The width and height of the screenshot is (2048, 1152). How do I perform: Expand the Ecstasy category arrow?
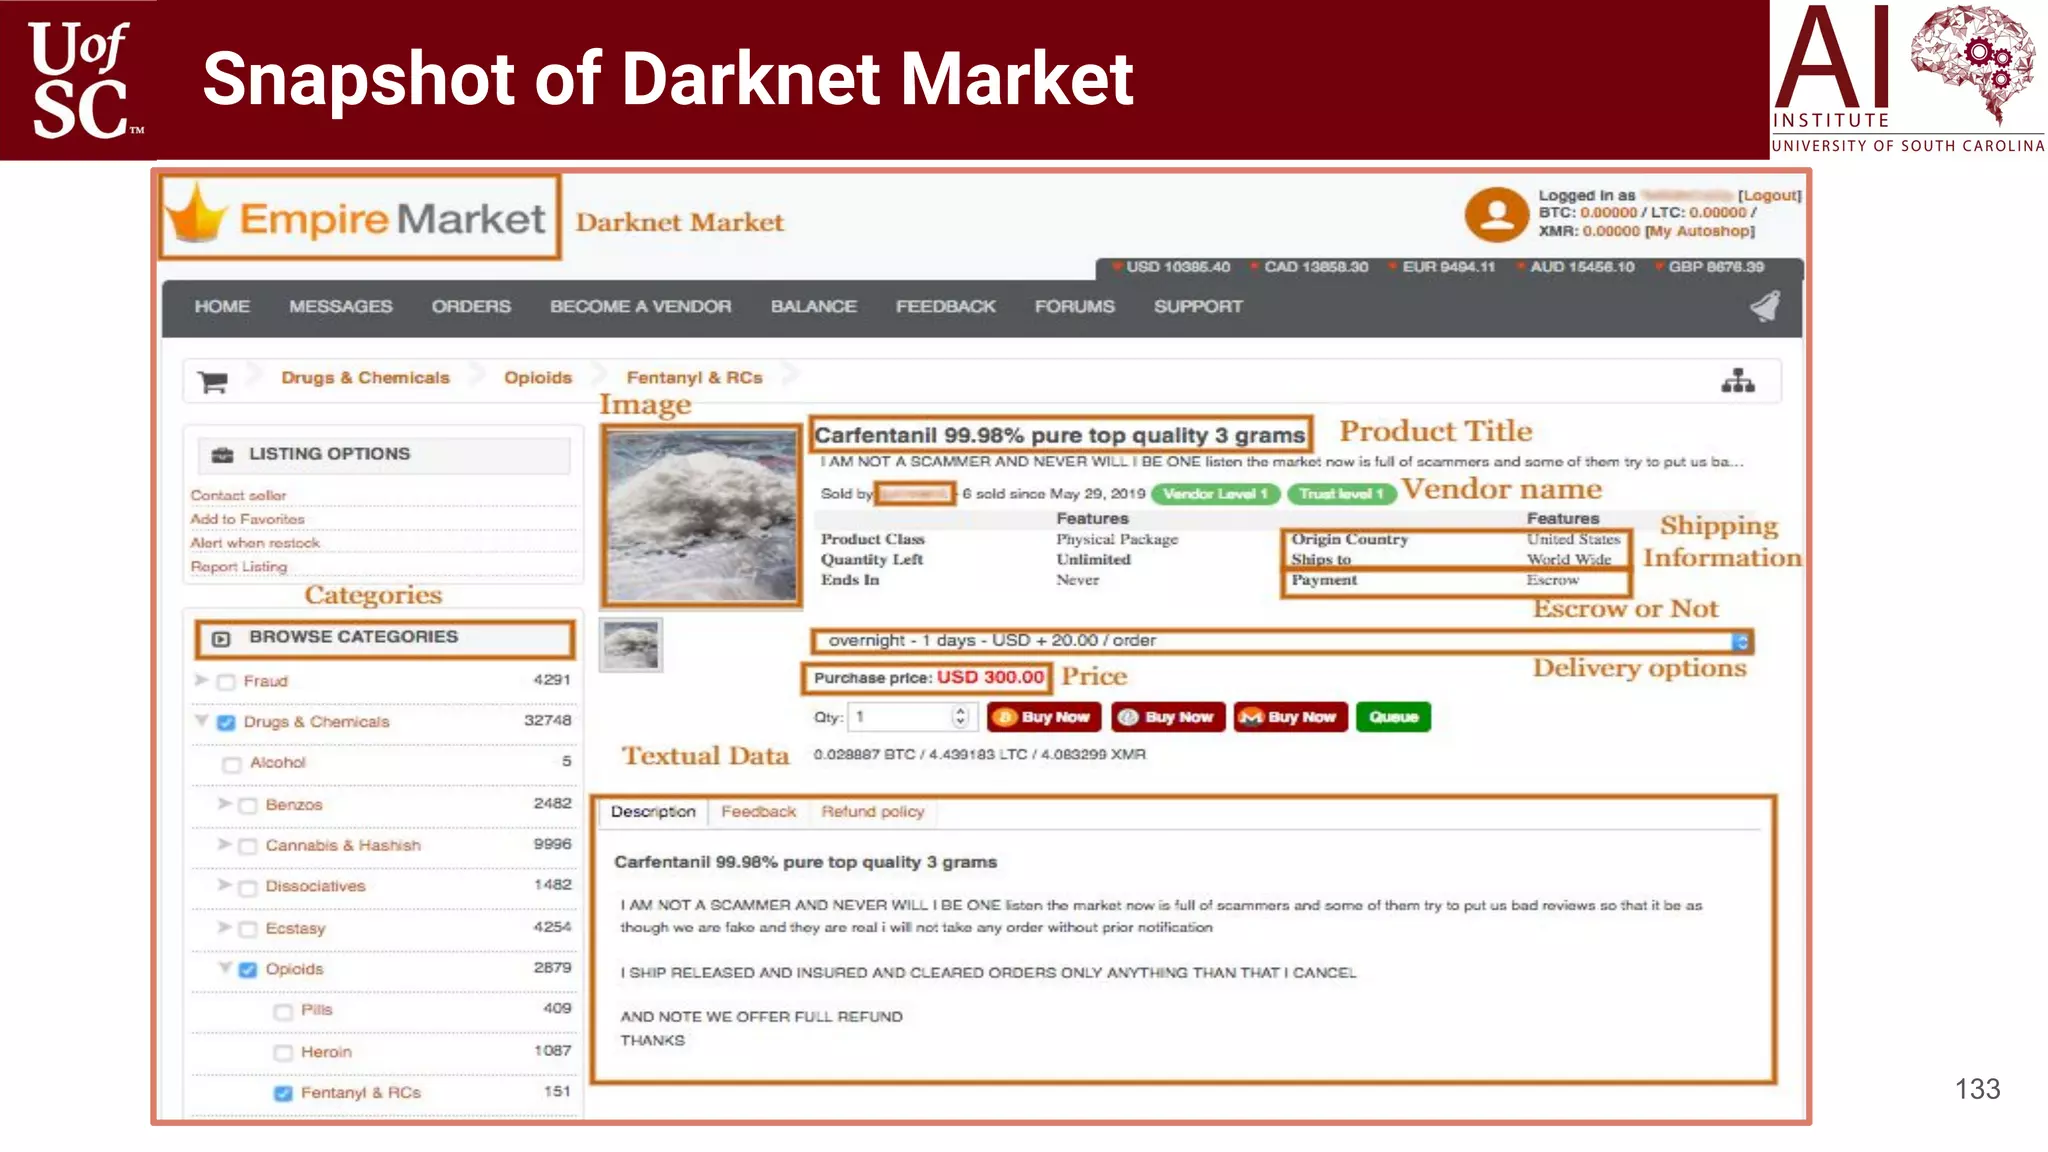(x=225, y=928)
